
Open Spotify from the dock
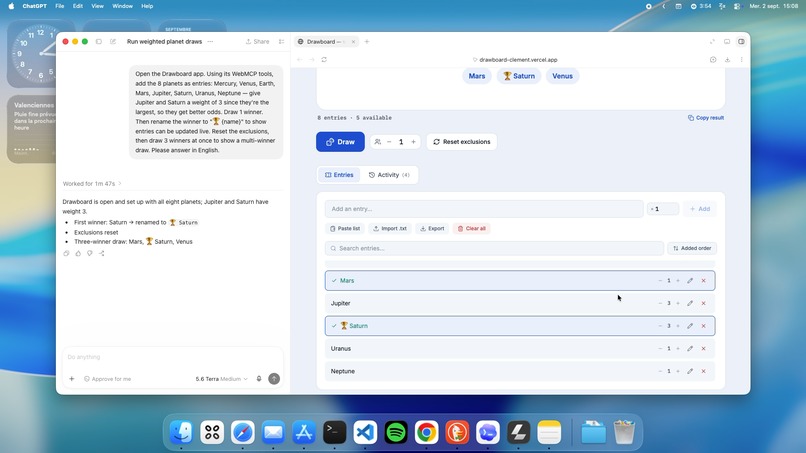[x=396, y=432]
